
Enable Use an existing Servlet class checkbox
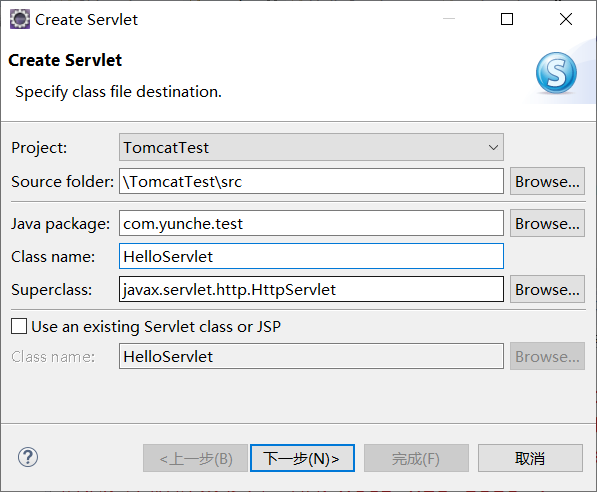click(x=19, y=326)
